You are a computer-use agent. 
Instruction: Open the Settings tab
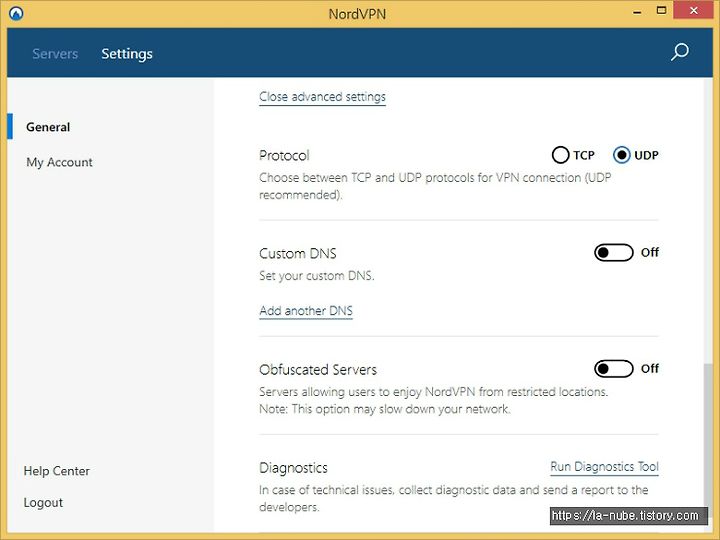coord(127,54)
